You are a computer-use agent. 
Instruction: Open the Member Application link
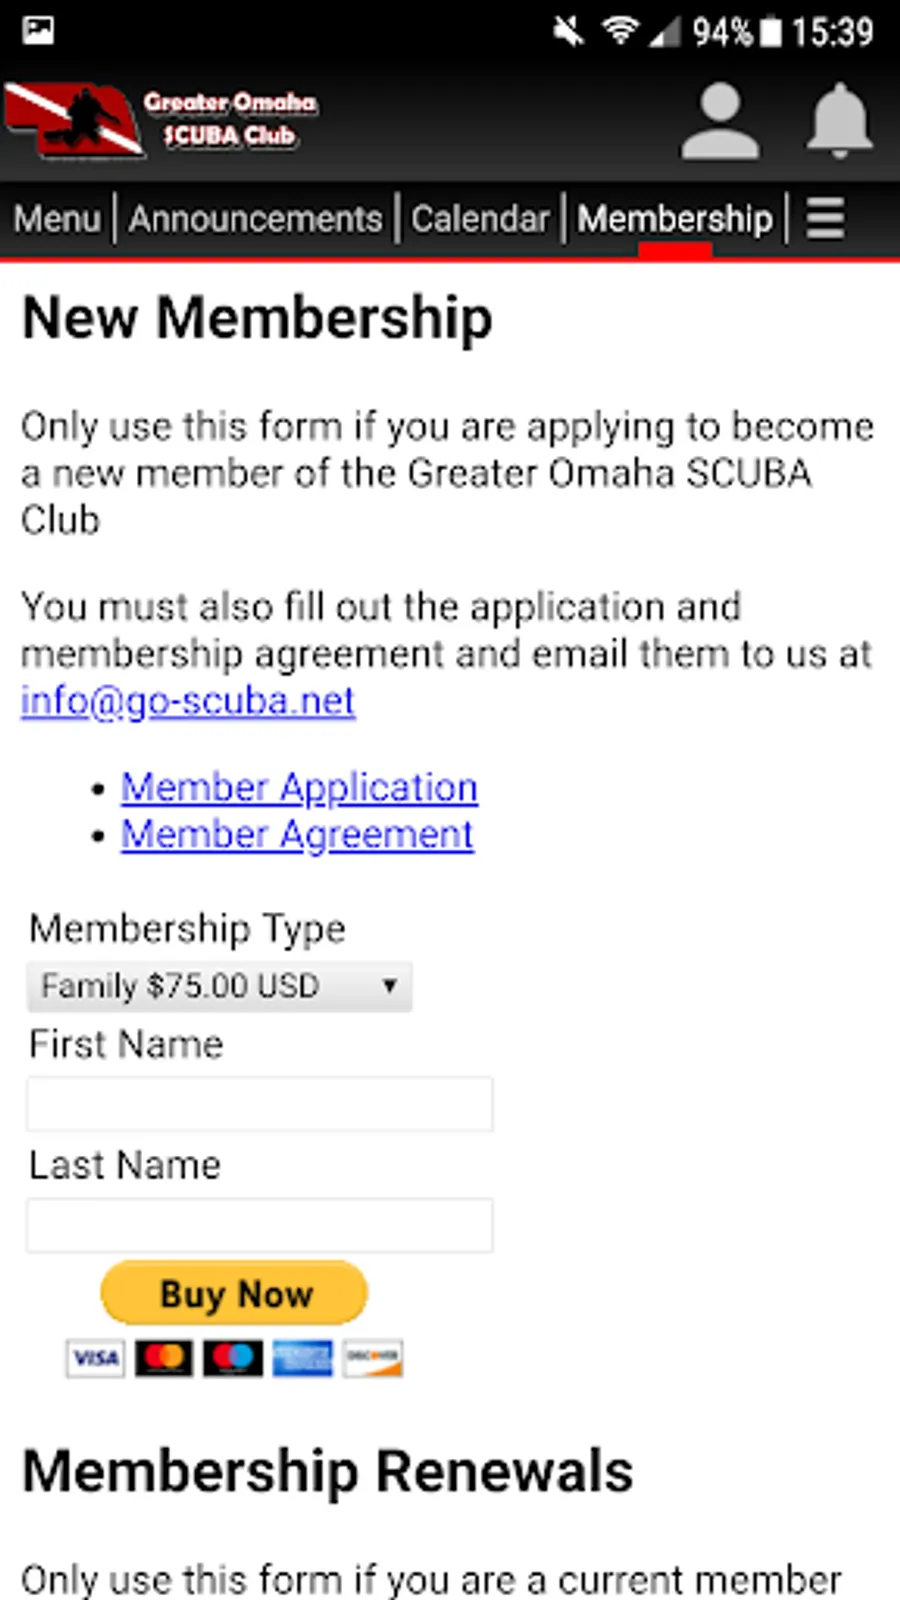click(300, 787)
